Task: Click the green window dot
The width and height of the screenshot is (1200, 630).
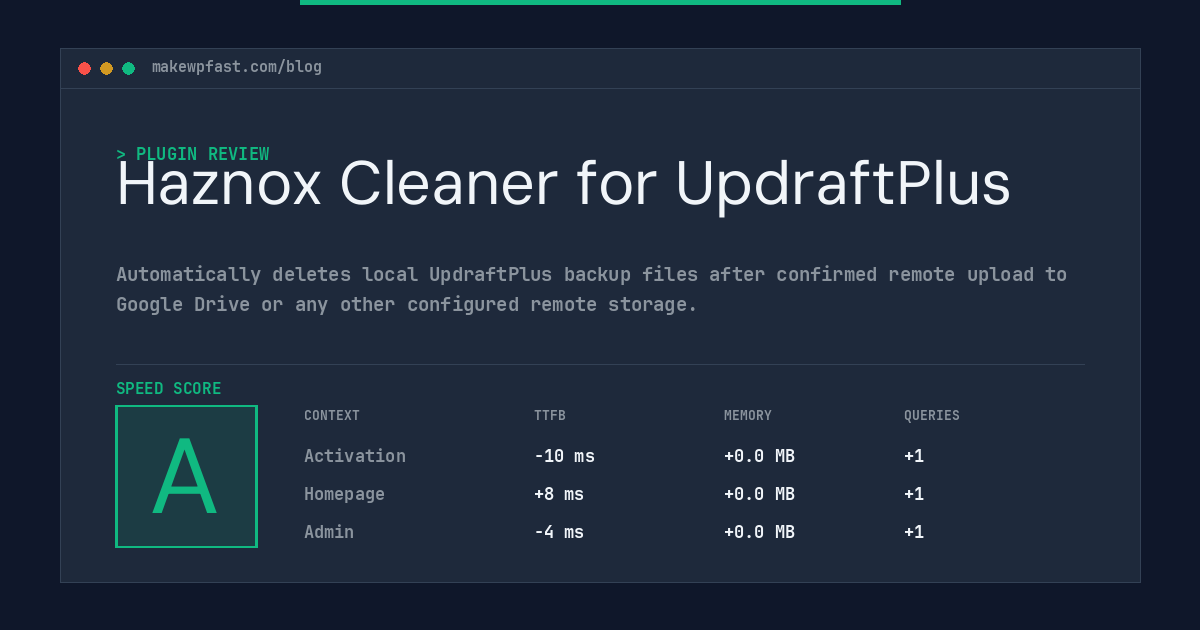Action: point(128,68)
